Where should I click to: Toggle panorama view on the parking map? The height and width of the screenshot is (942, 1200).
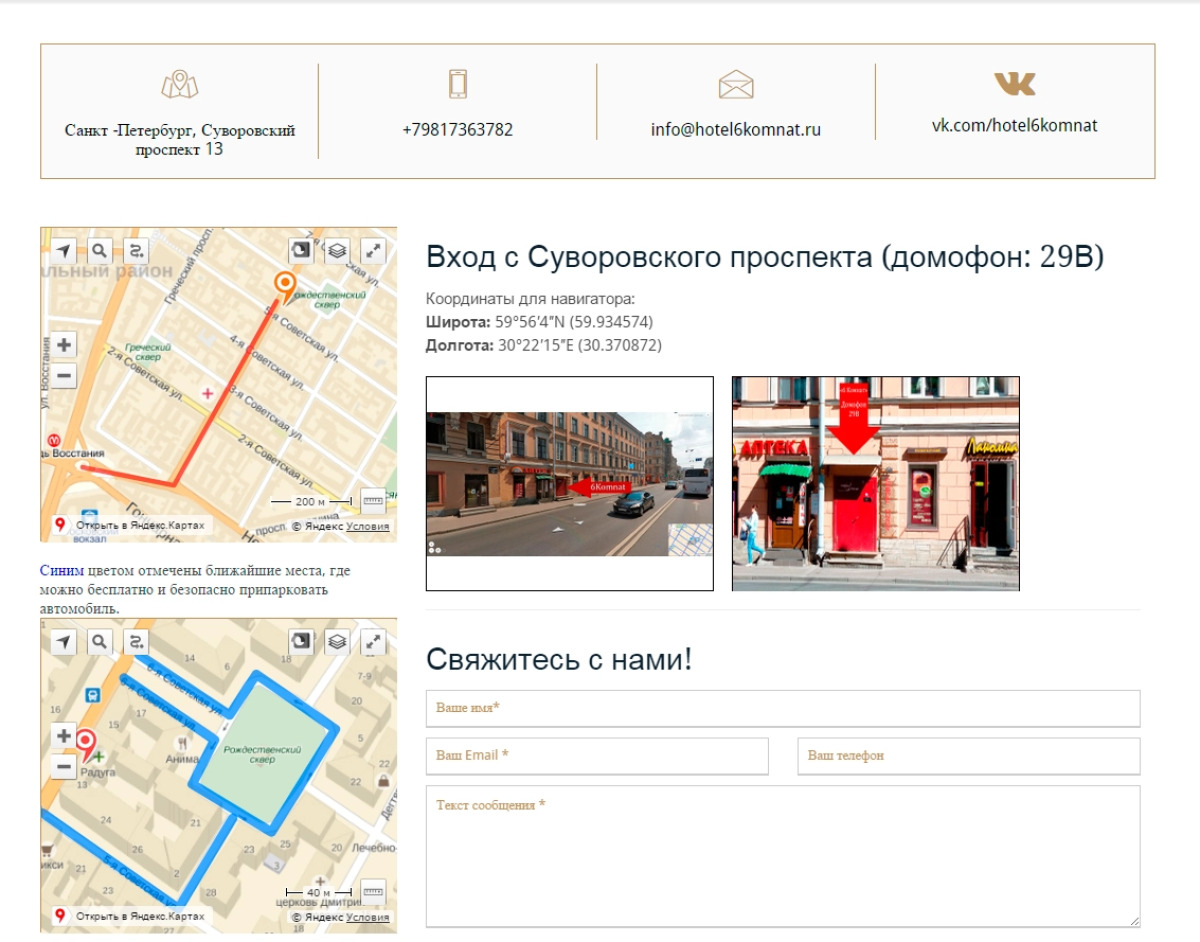point(301,641)
